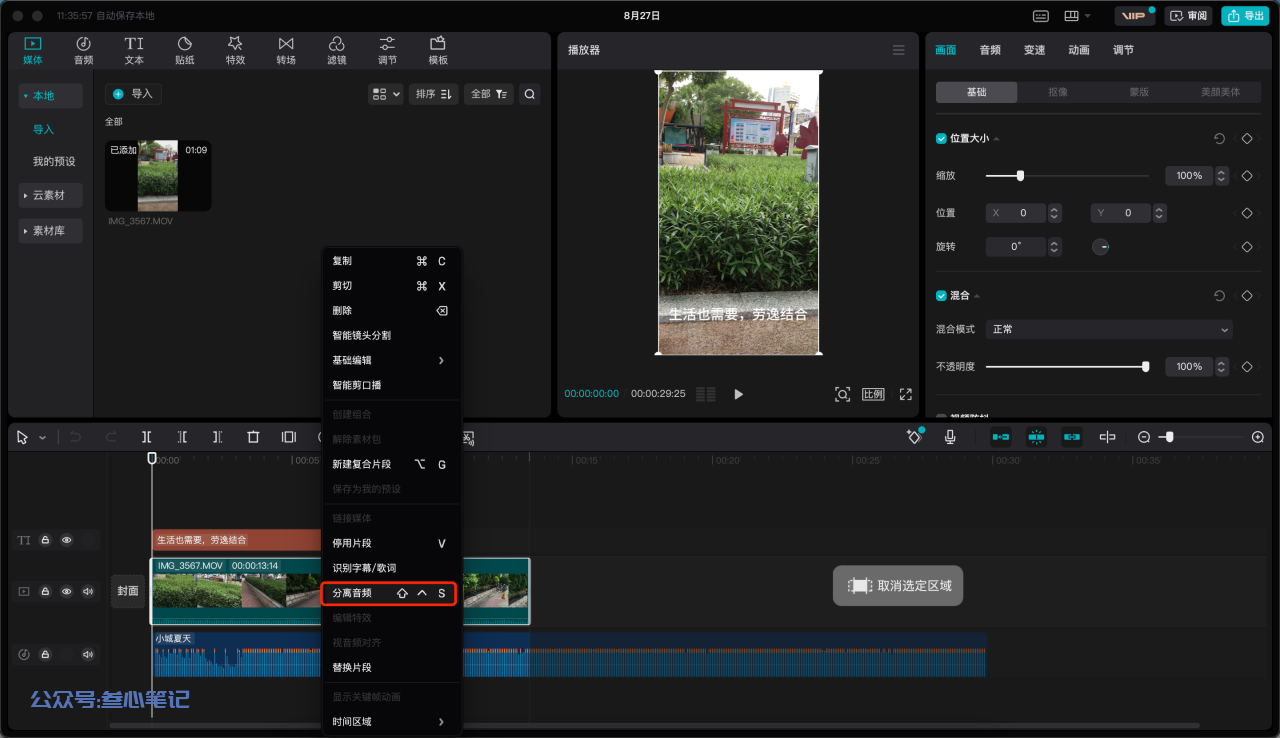
Task: Click the 比例 ratio button in player
Action: click(873, 394)
